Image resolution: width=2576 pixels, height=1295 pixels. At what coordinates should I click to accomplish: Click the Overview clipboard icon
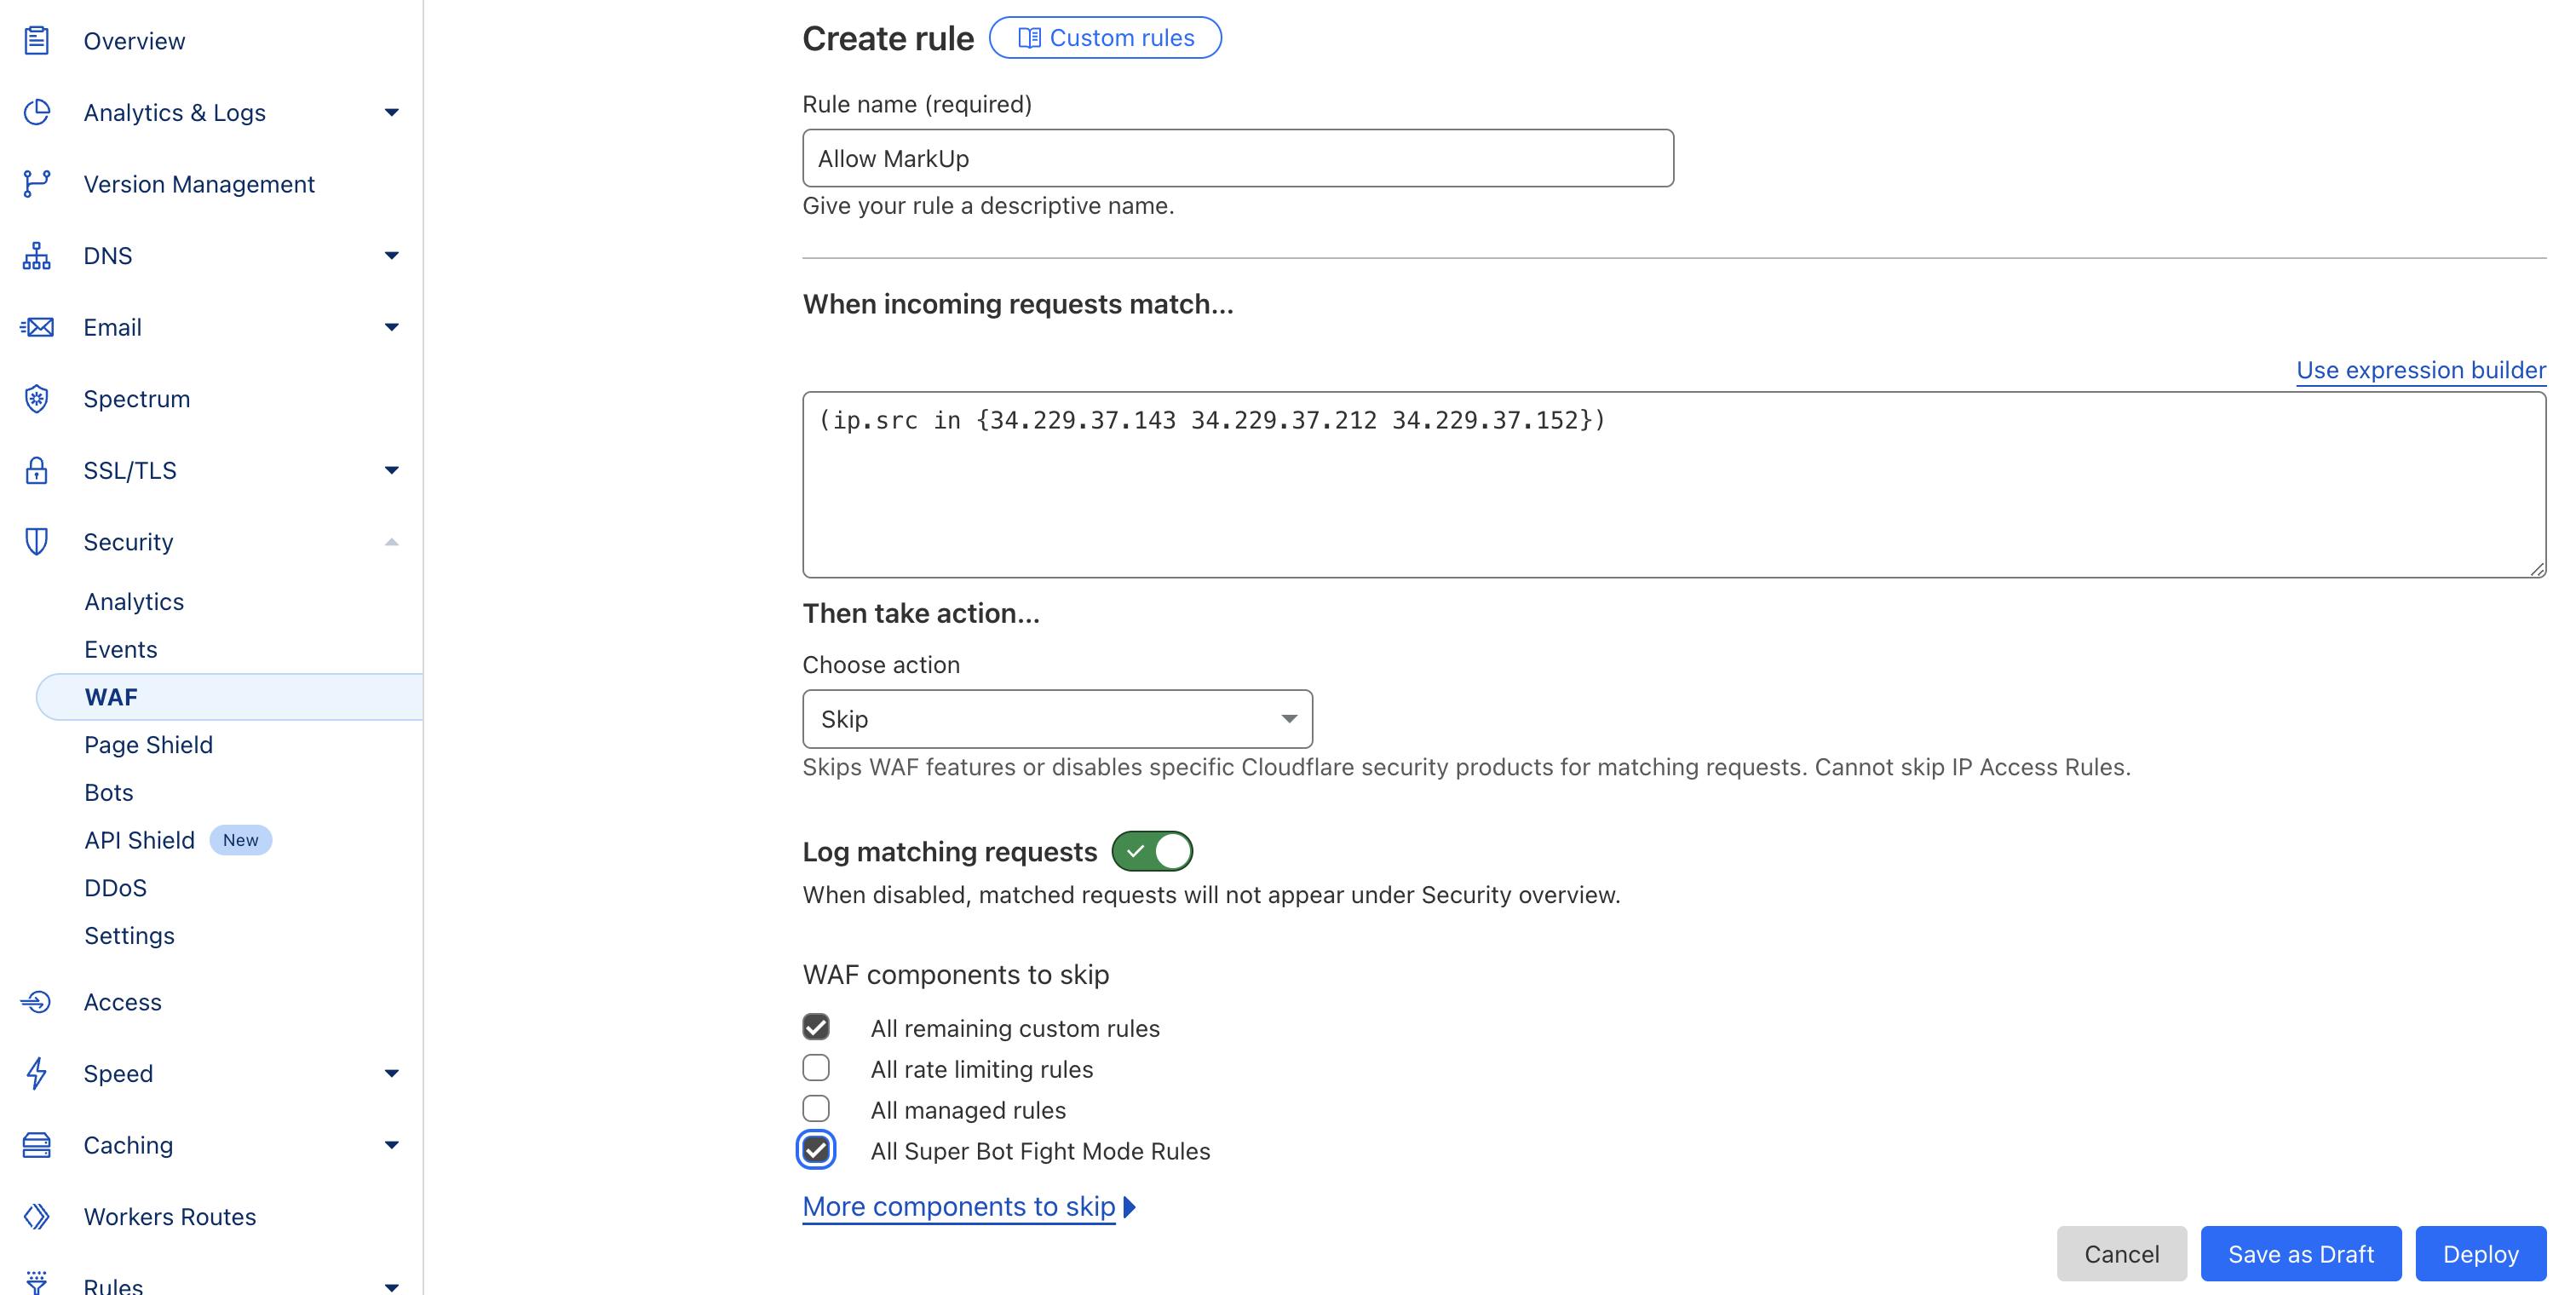tap(37, 41)
